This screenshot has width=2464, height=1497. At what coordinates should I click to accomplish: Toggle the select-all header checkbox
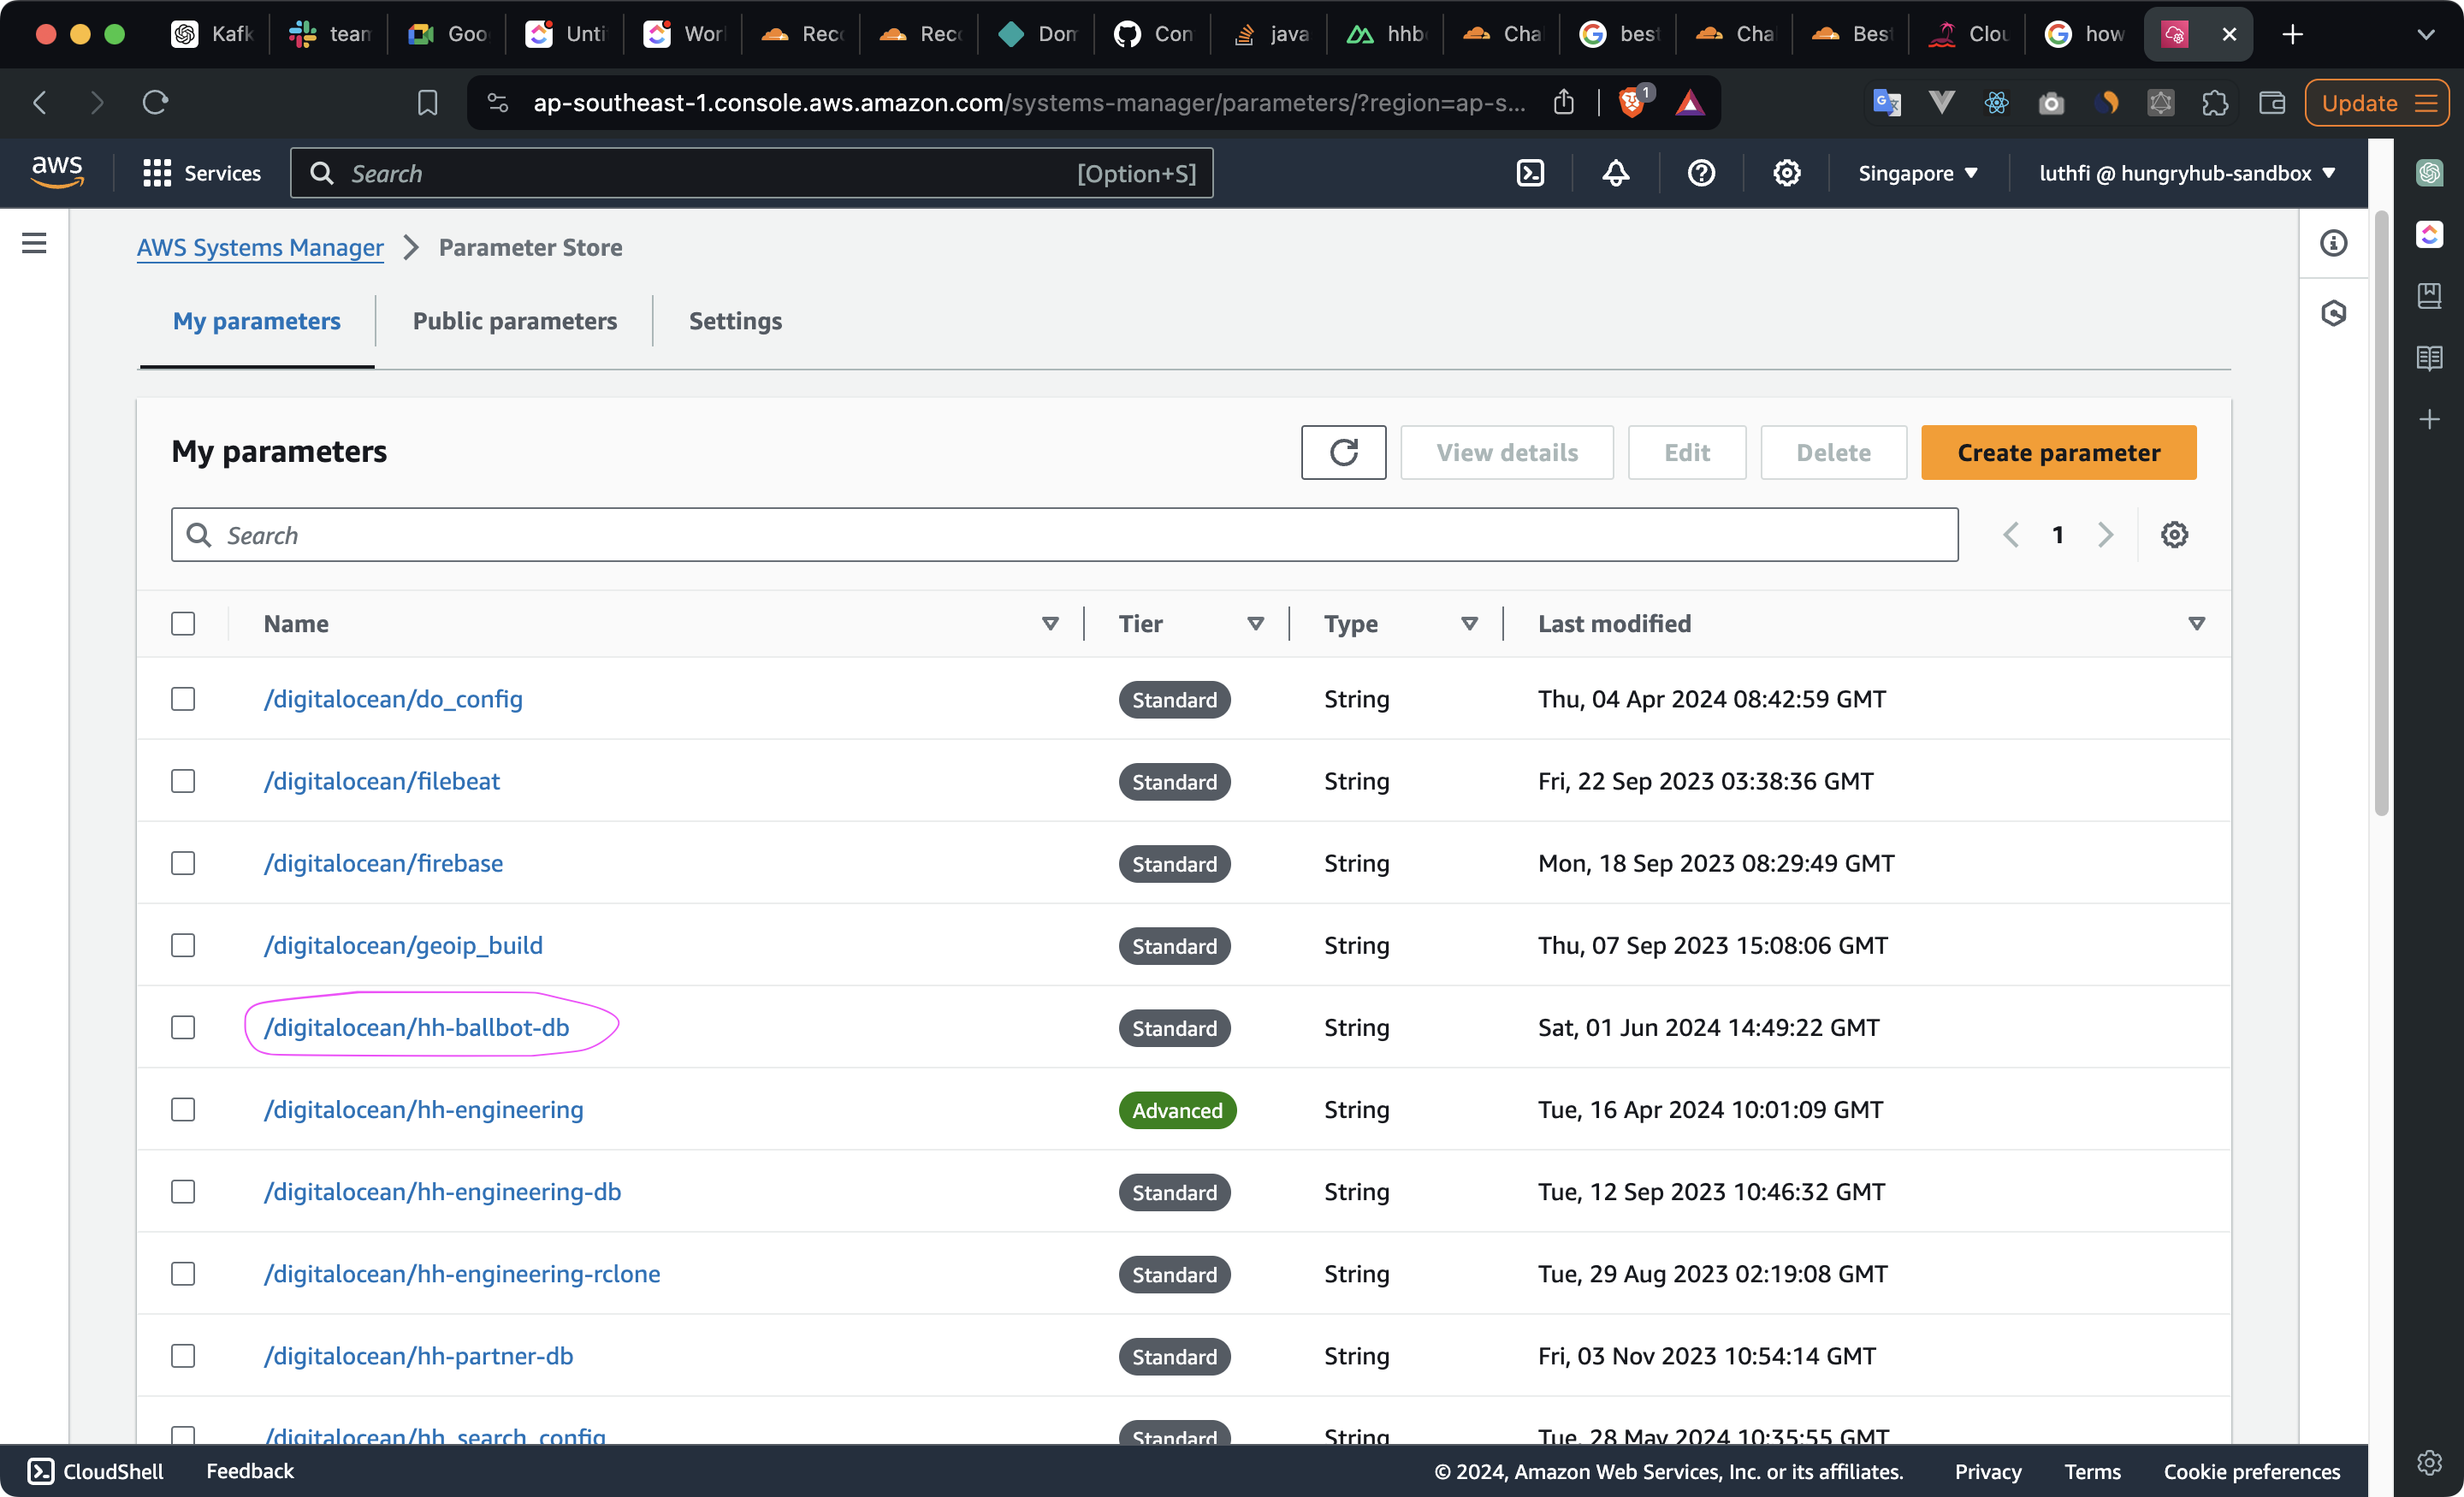point(183,624)
